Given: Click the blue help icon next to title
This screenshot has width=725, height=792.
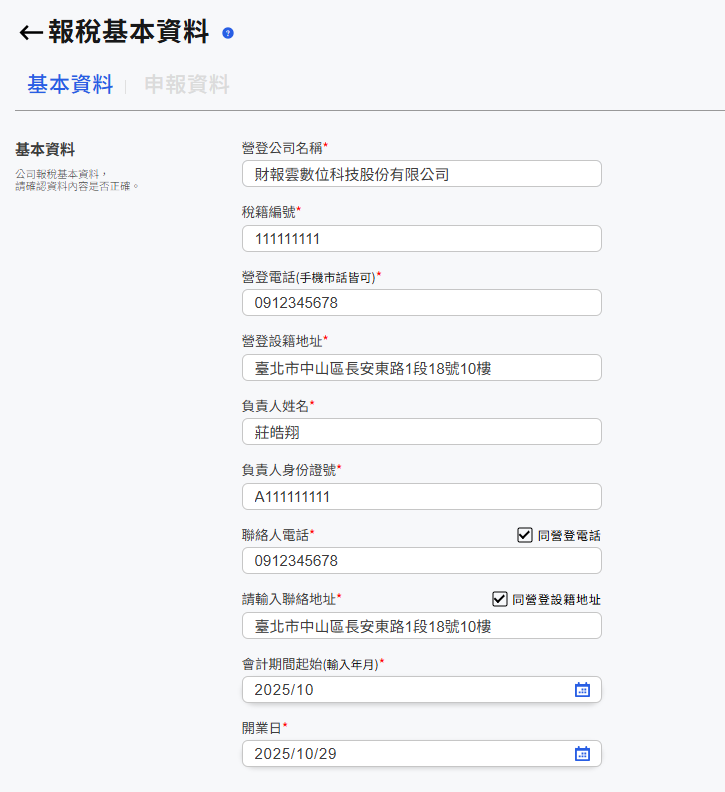Looking at the screenshot, I should coord(228,33).
